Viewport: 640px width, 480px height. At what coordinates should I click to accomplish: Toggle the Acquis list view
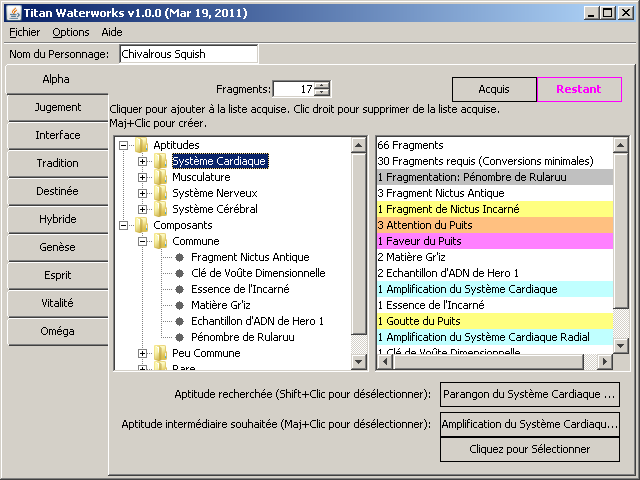coord(494,90)
